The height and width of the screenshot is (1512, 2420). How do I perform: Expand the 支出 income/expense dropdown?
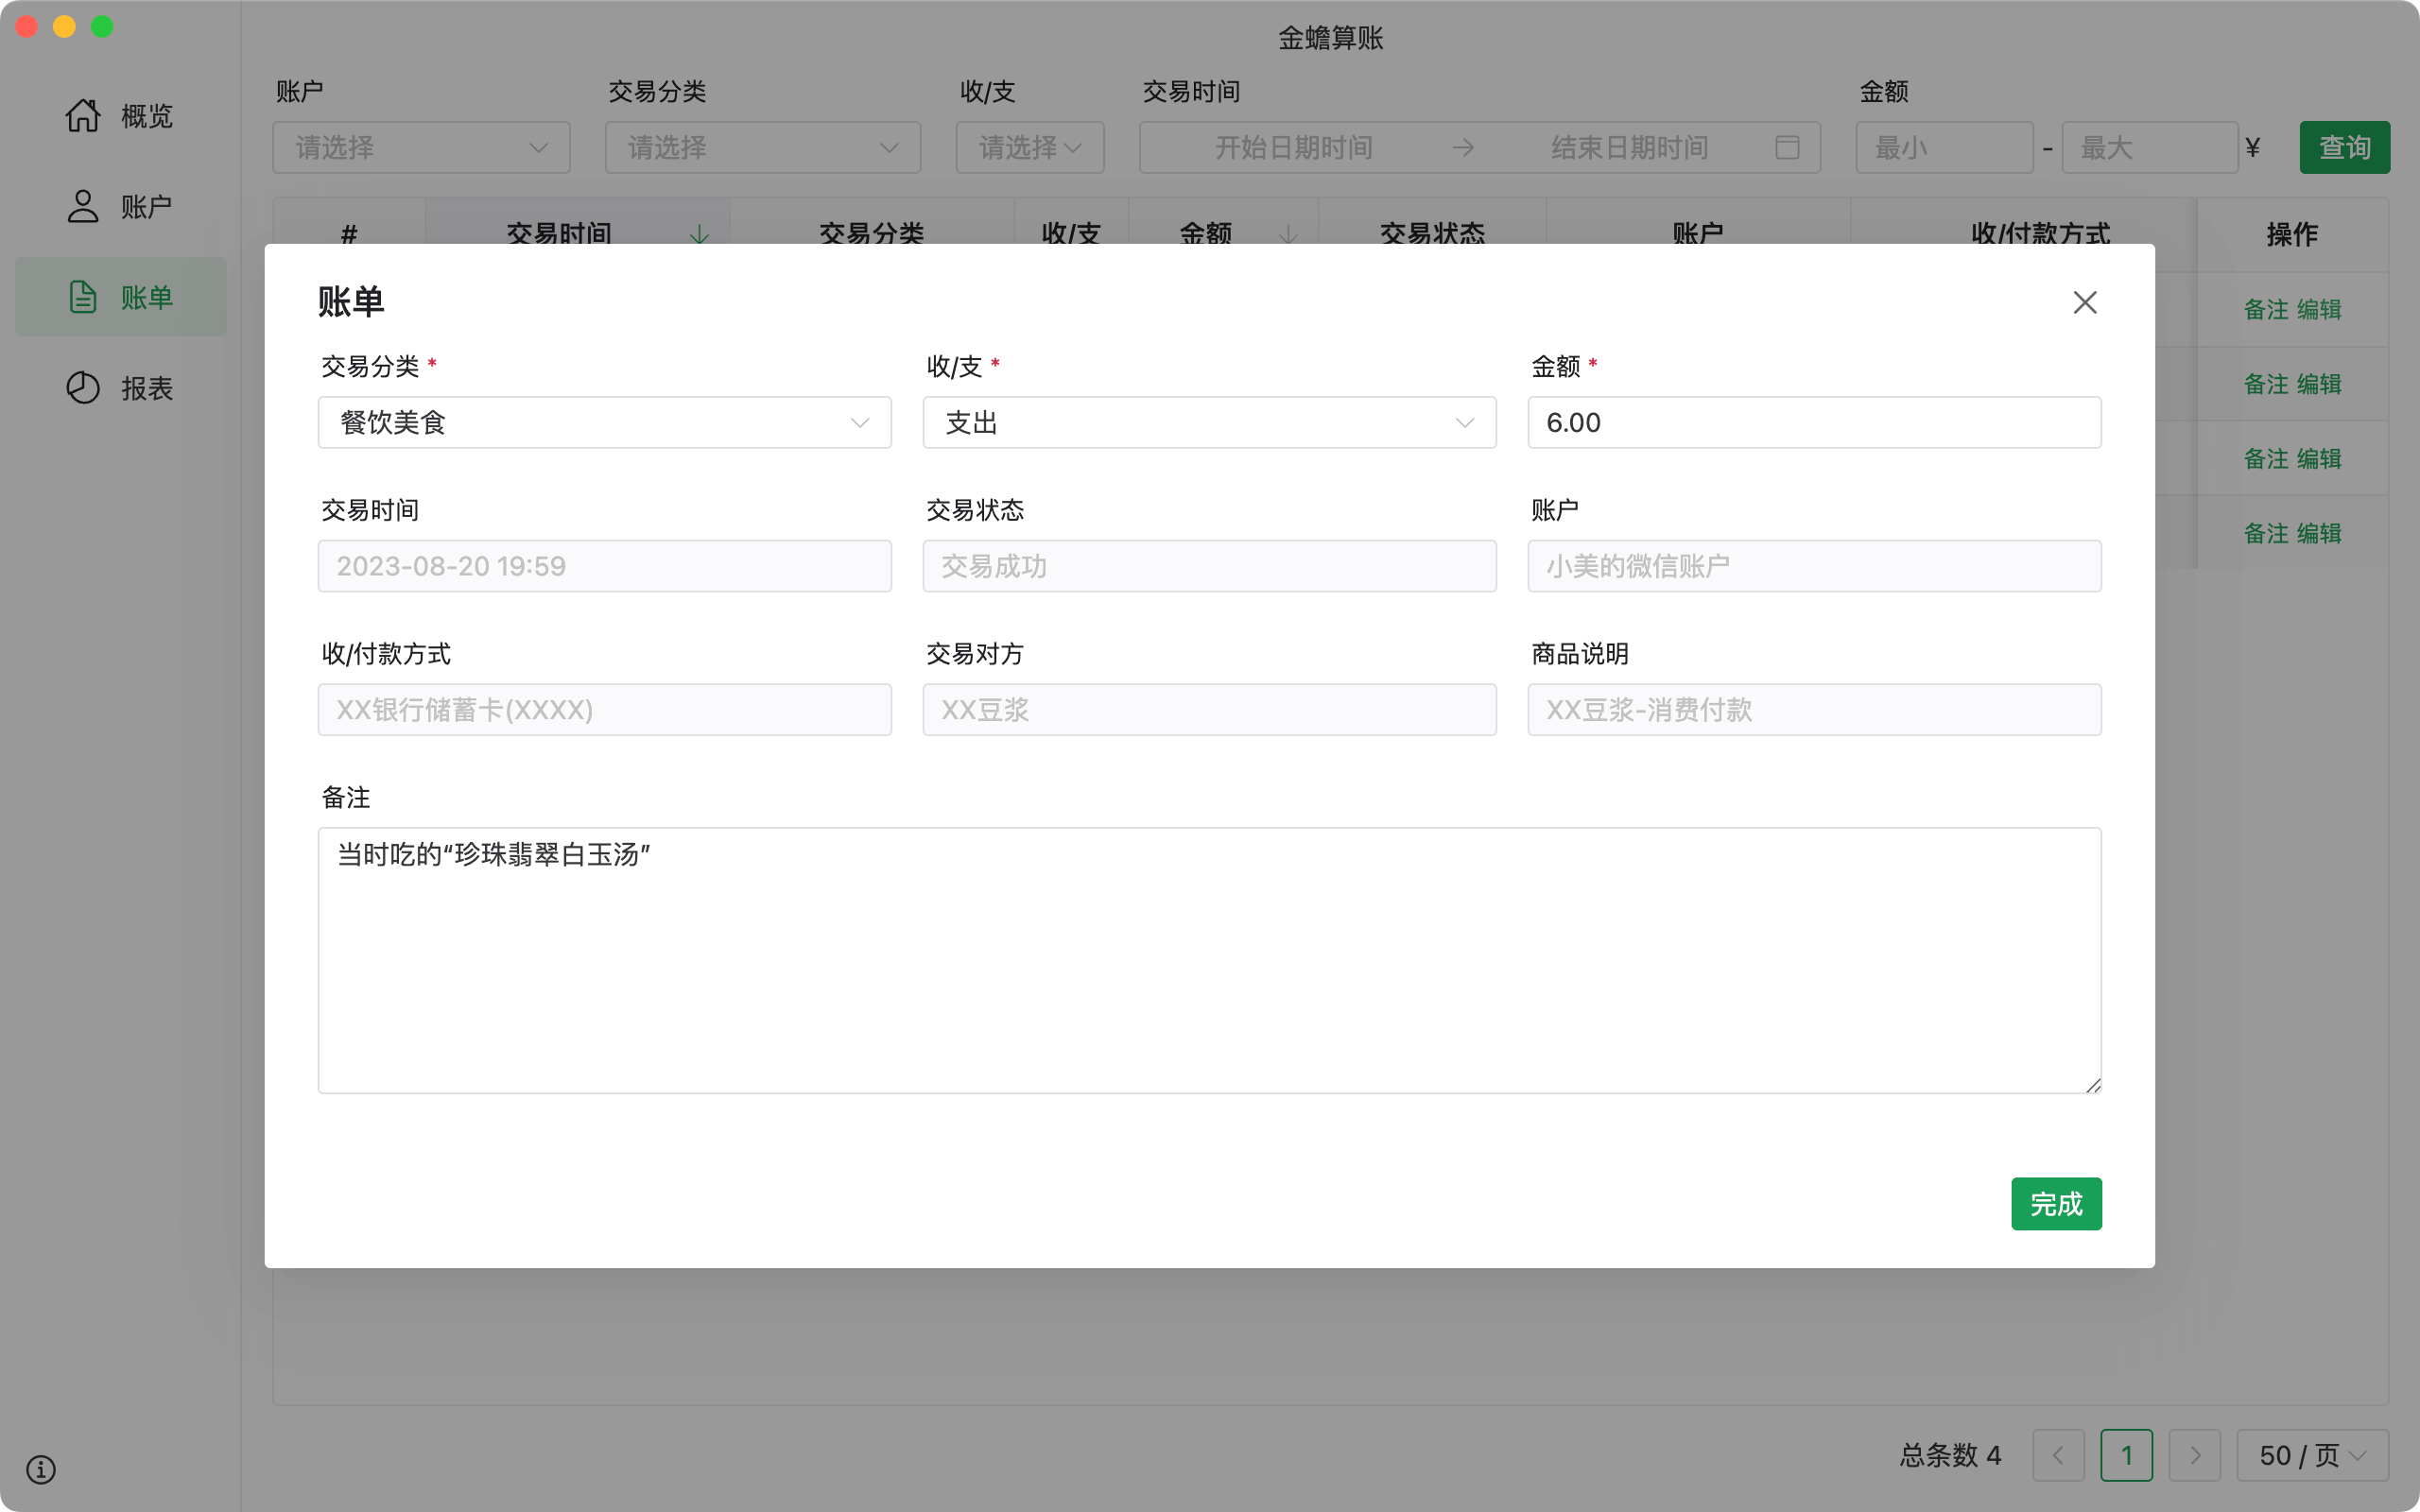click(x=1208, y=423)
